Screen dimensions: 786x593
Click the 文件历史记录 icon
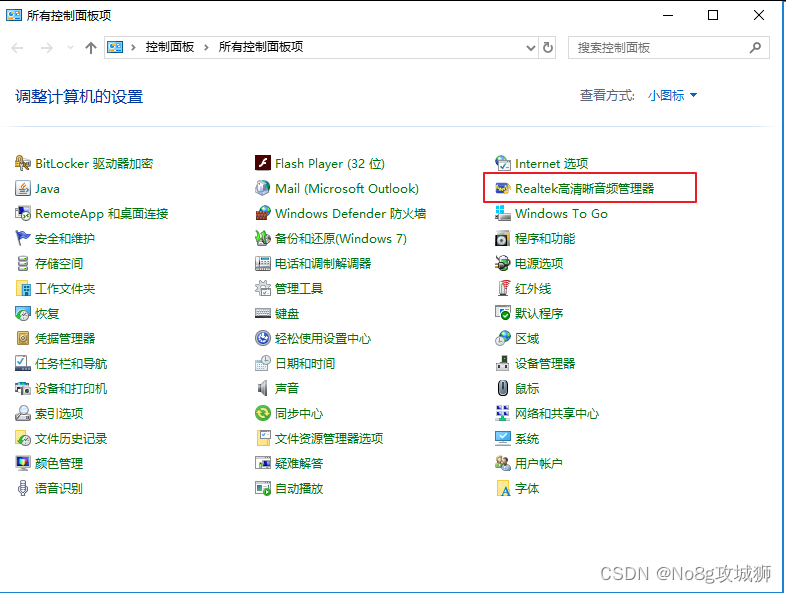23,439
